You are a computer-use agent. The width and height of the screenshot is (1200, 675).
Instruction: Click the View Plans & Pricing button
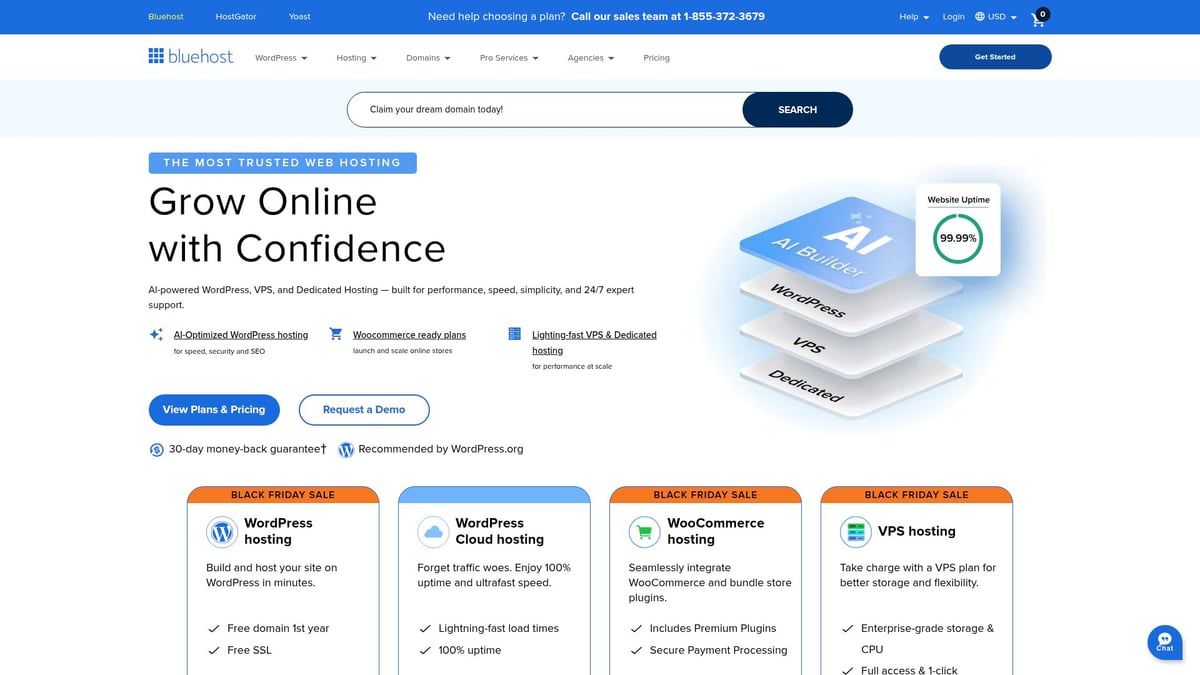coord(213,410)
